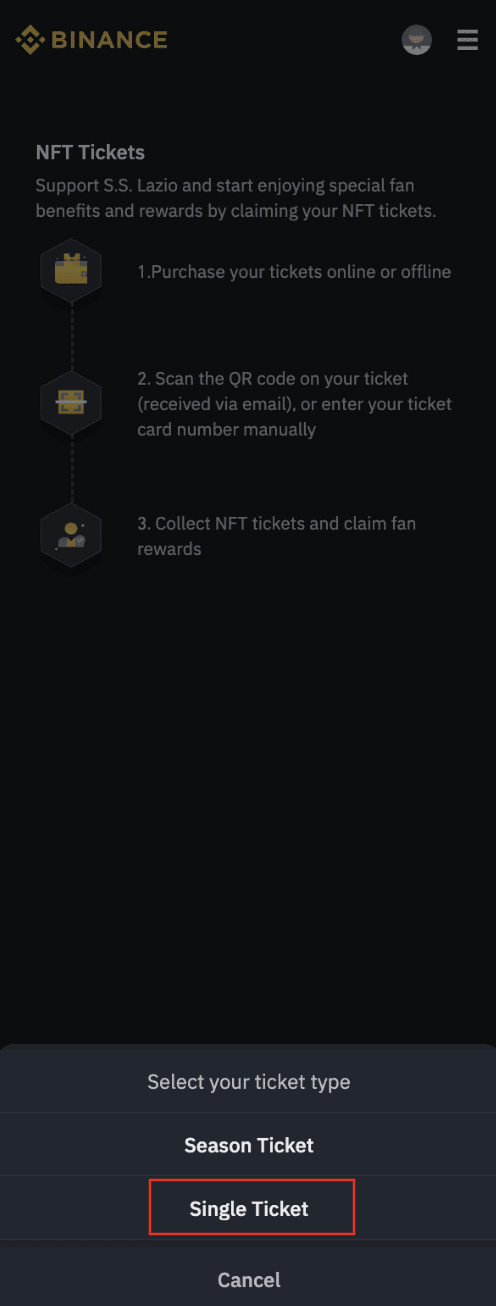Tap the user checkmark icon for step 3
This screenshot has height=1306, width=496.
click(71, 535)
